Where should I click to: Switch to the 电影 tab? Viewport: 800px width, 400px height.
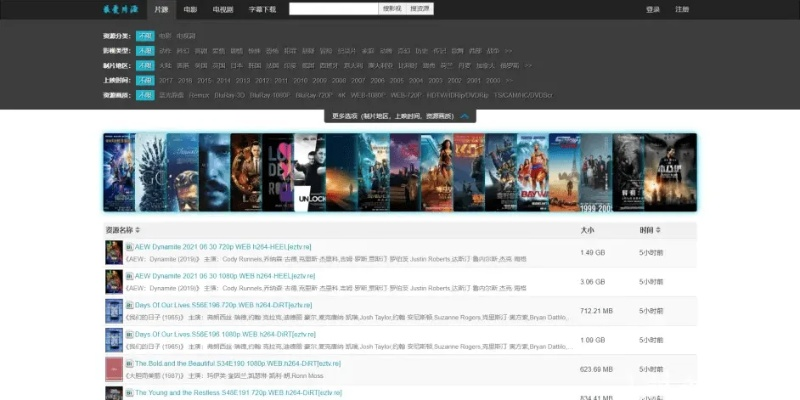pos(190,10)
